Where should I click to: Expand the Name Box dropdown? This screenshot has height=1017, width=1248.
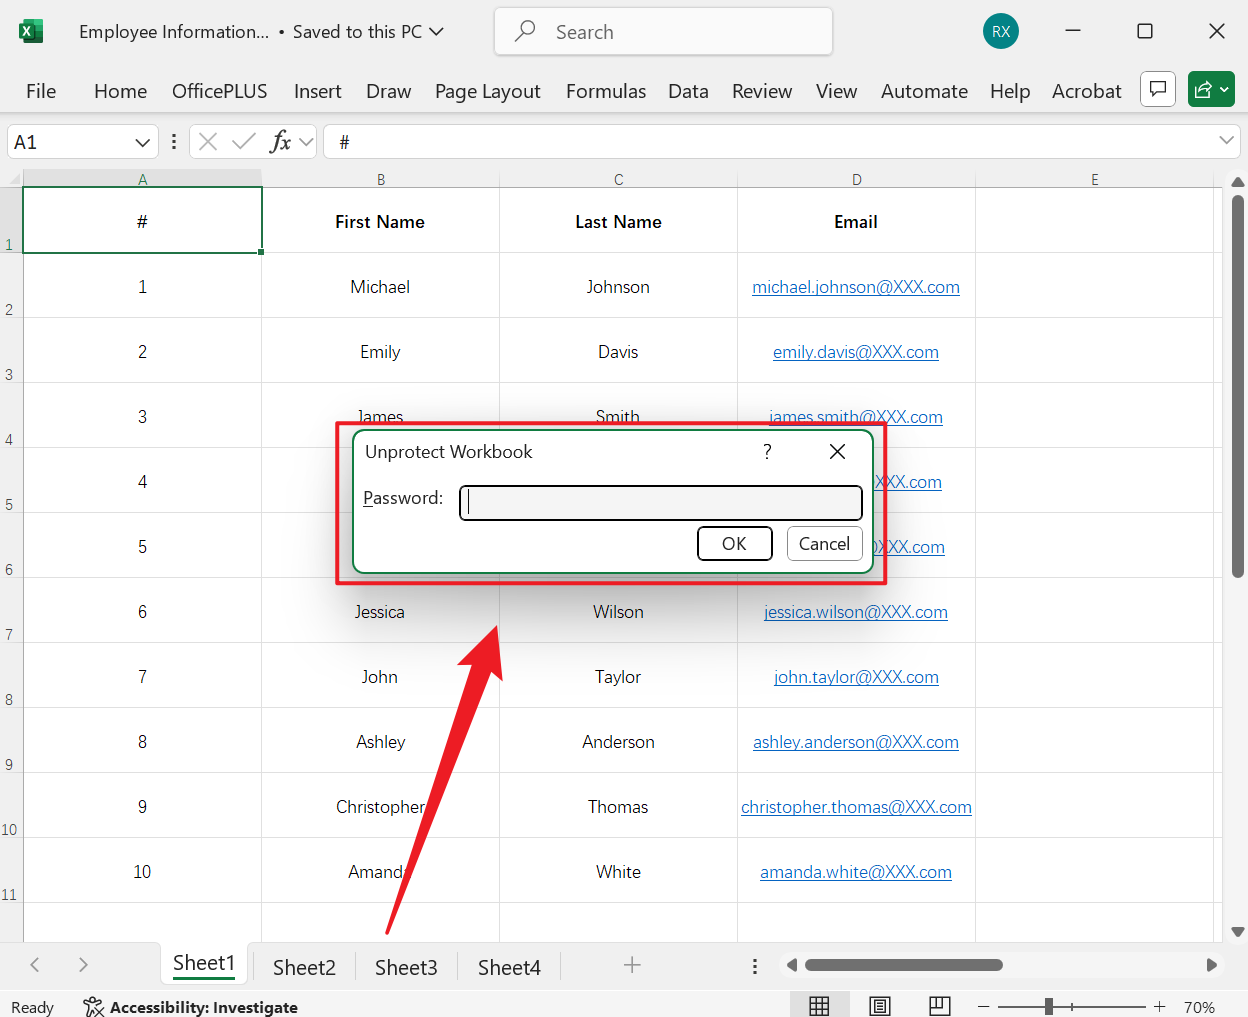tap(140, 141)
